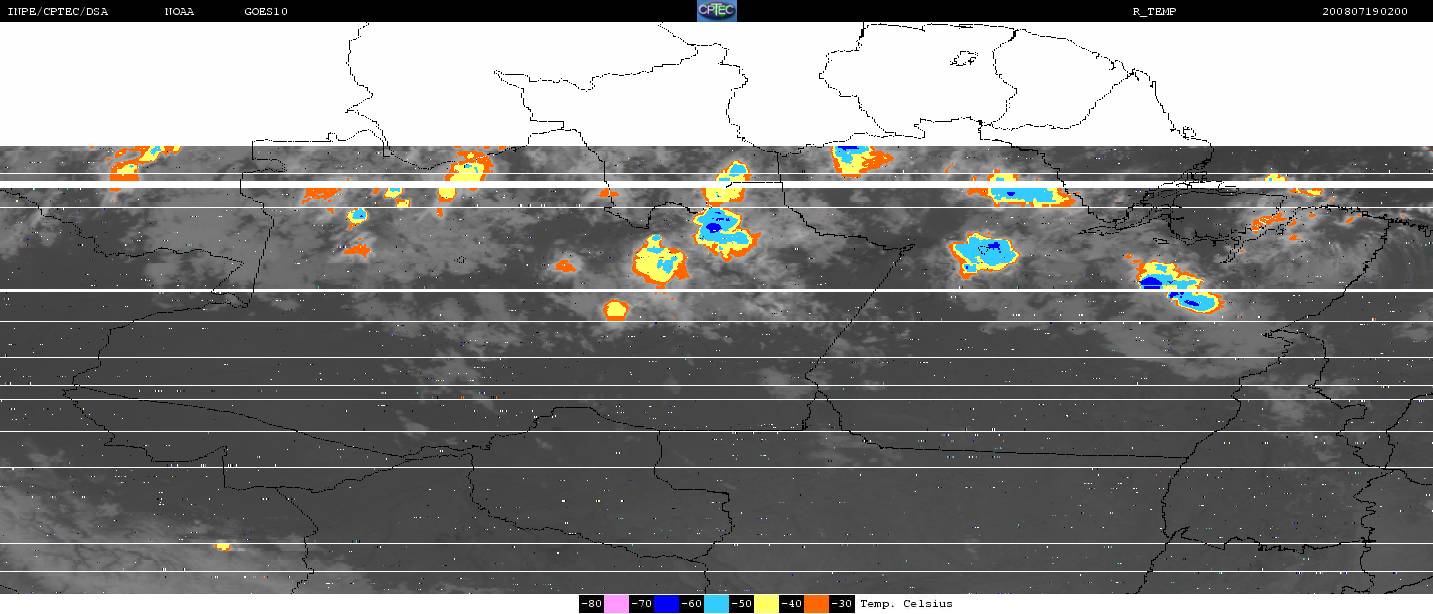Image resolution: width=1433 pixels, height=614 pixels.
Task: Select the -40 legend value
Action: pyautogui.click(x=791, y=604)
